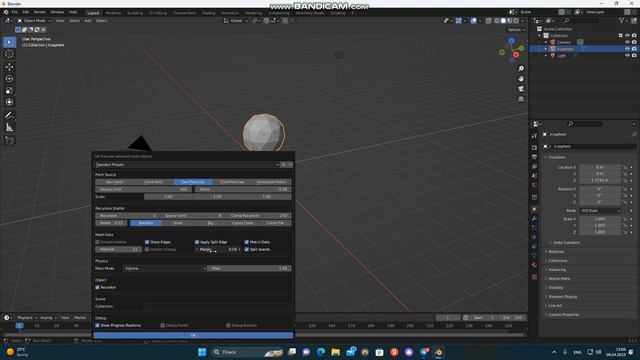Switch perspective/orthographic grid icon in viewport
Image resolution: width=640 pixels, height=360 pixels.
tap(521, 99)
